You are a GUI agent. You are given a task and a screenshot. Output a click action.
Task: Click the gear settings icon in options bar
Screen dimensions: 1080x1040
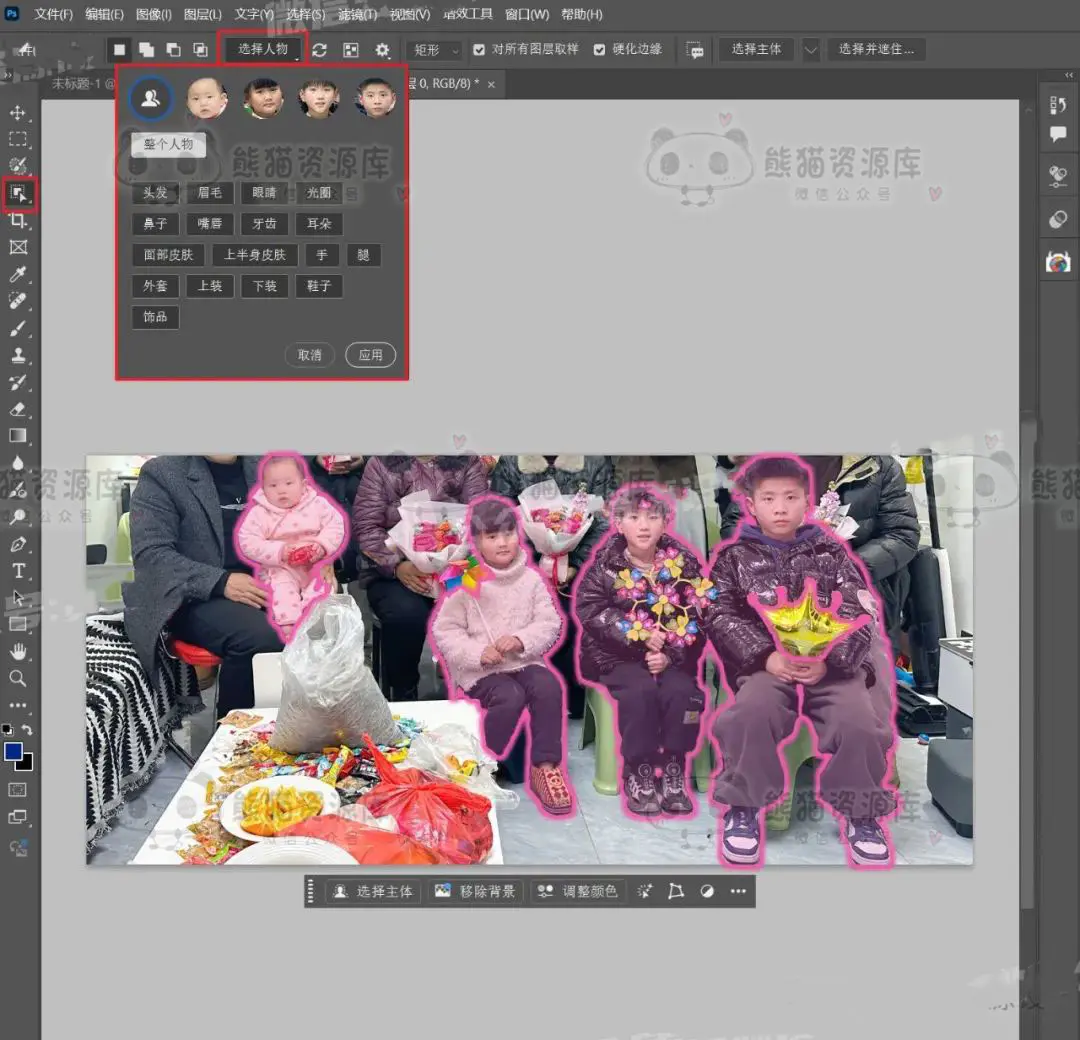tap(382, 50)
